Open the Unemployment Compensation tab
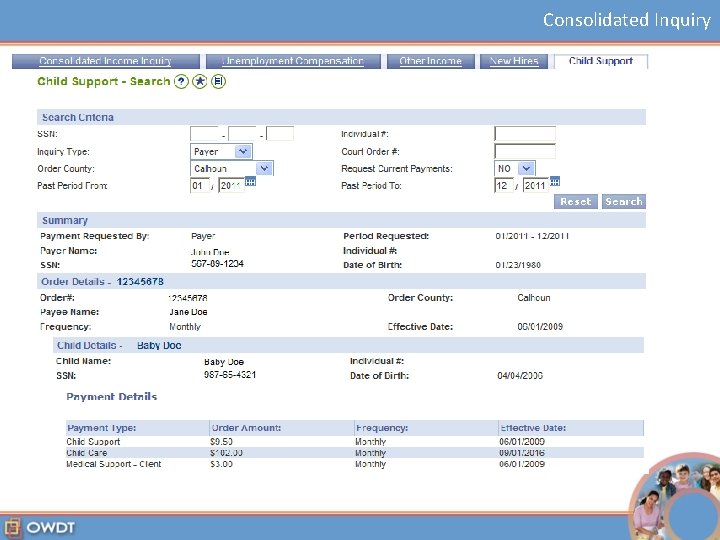Image resolution: width=720 pixels, height=540 pixels. (x=293, y=61)
